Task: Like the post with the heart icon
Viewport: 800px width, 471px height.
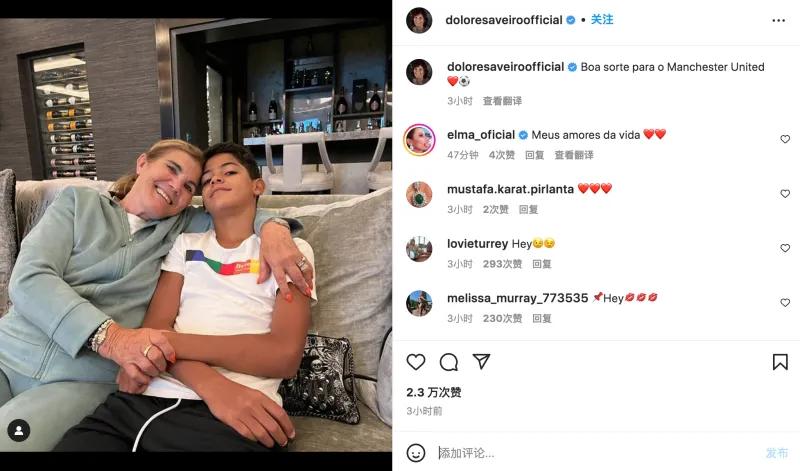Action: pyautogui.click(x=416, y=362)
